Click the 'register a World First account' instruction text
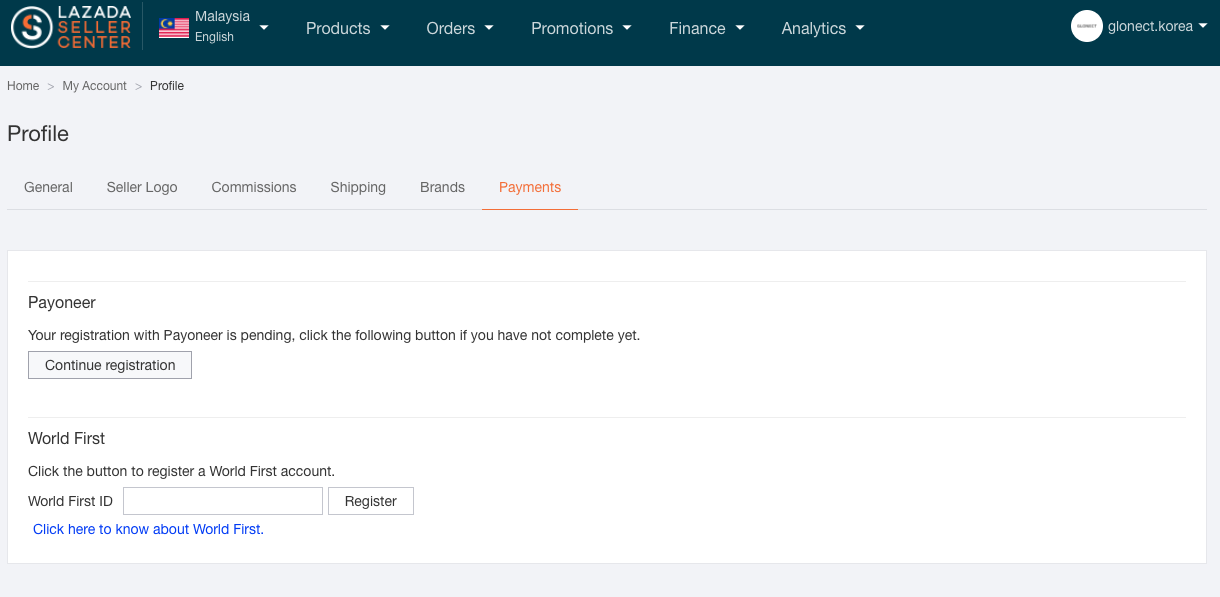The image size is (1220, 597). click(x=181, y=471)
